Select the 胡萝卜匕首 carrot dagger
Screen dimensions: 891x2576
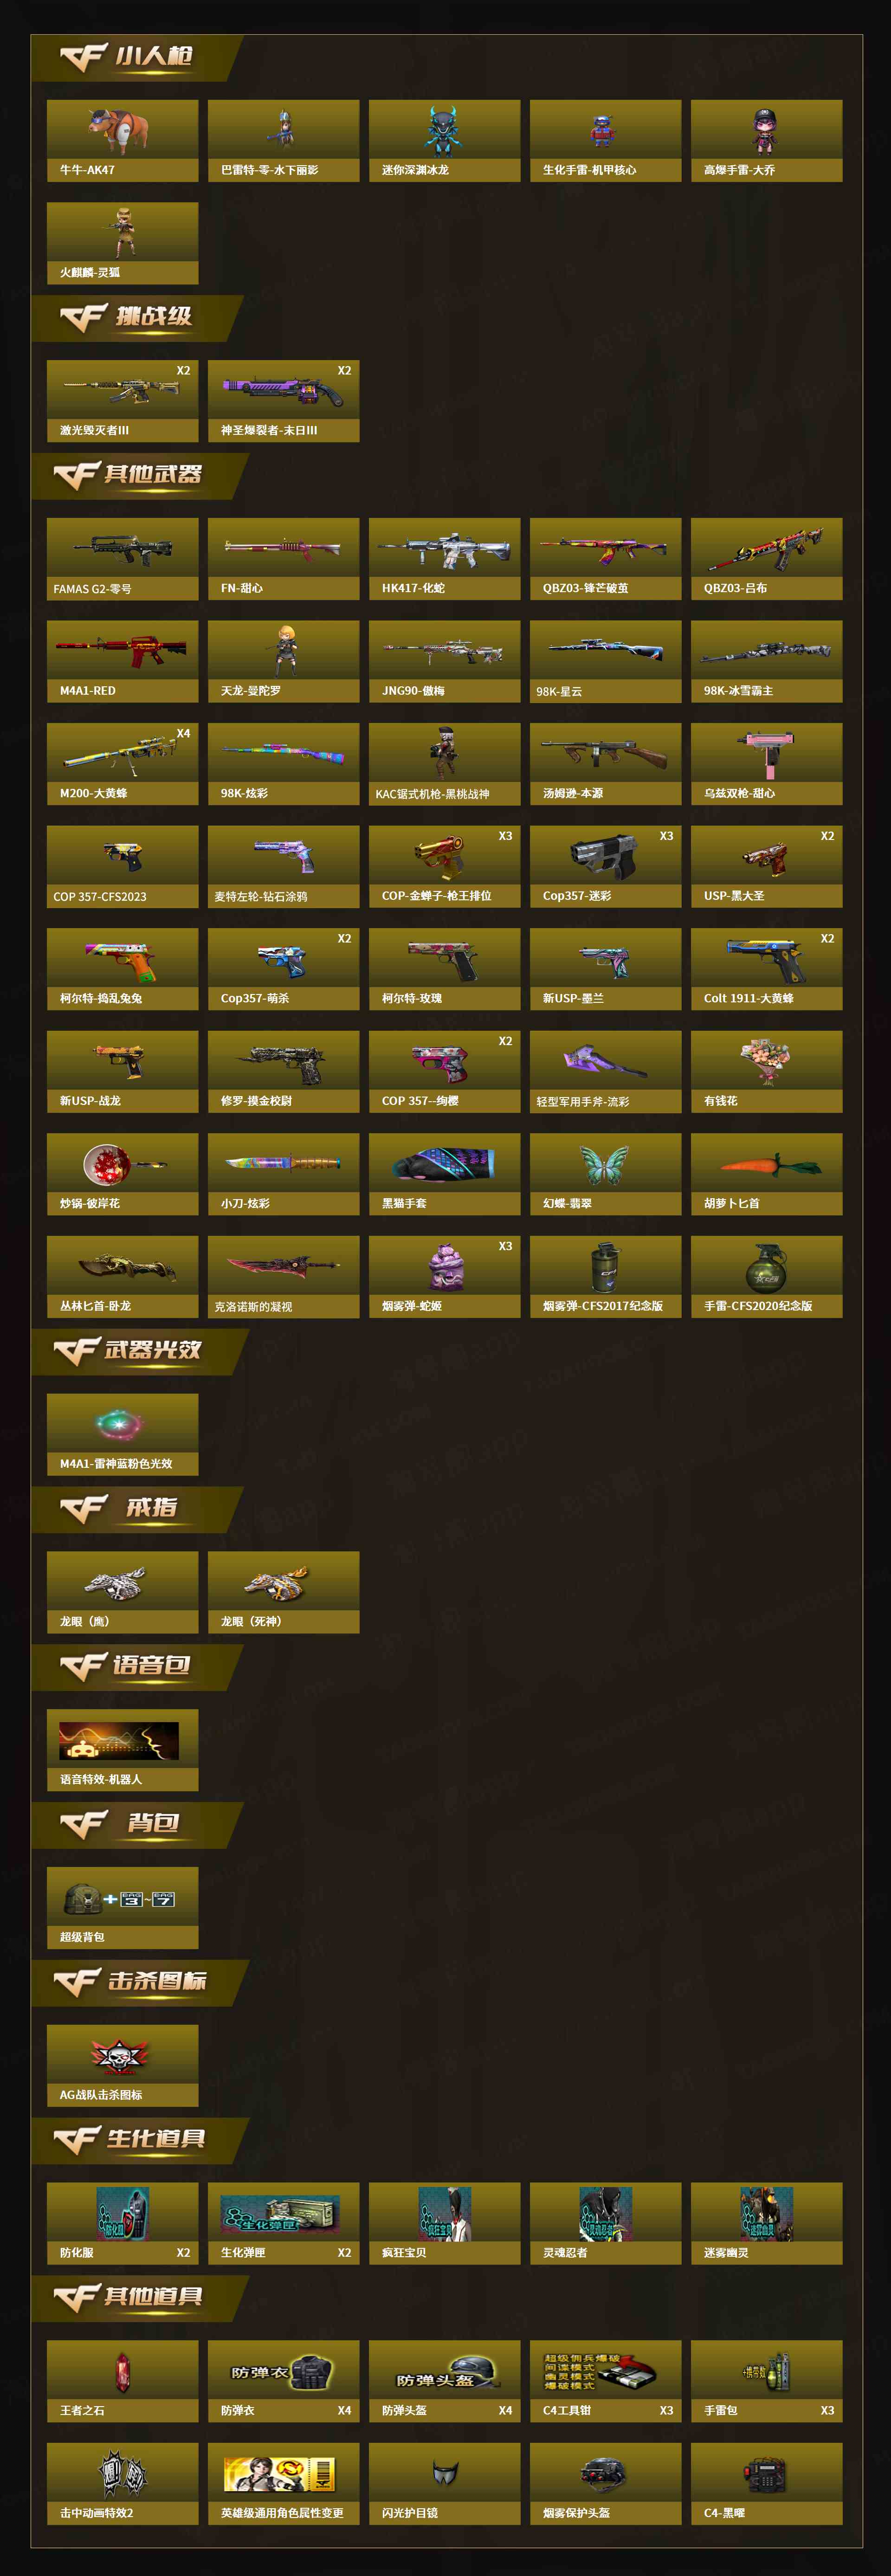point(766,1174)
